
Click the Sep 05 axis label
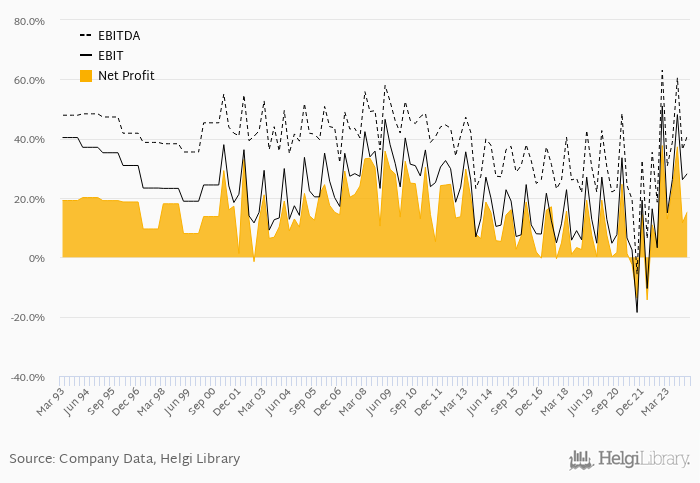[x=303, y=402]
